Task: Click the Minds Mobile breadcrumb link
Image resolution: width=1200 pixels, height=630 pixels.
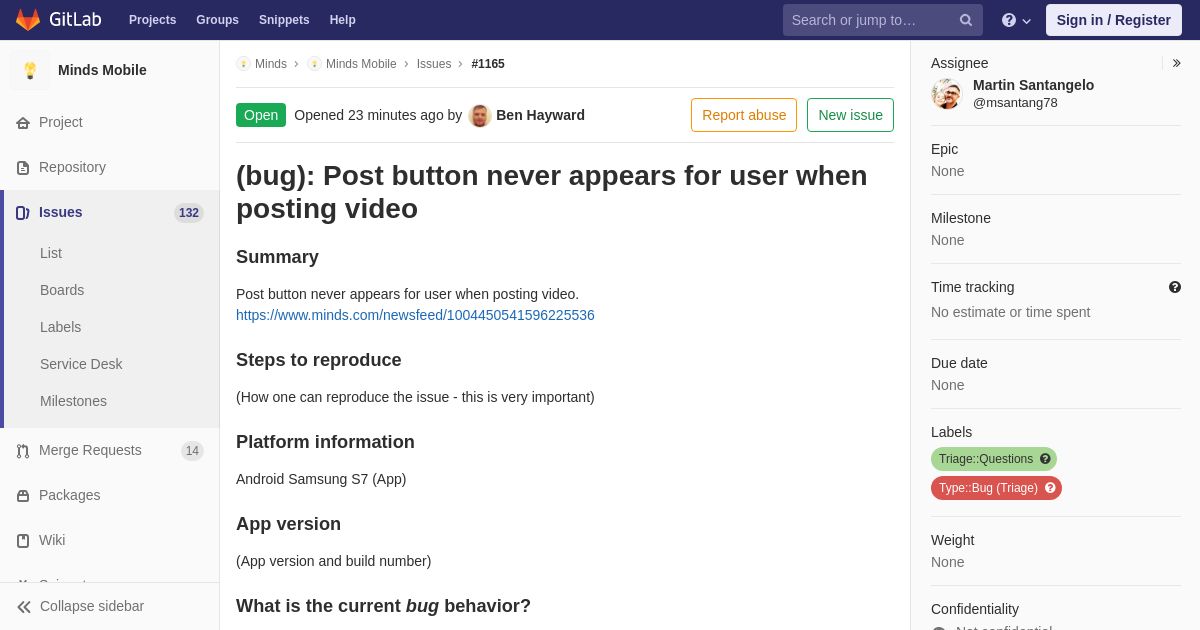Action: click(361, 64)
